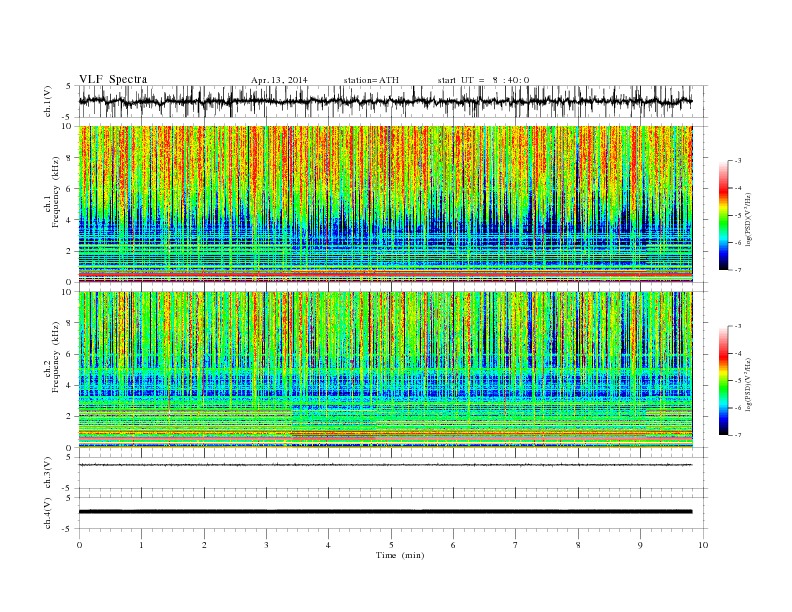Click the log(PSD) label beside ch.2 color bar
The height and width of the screenshot is (612, 792).
[748, 384]
